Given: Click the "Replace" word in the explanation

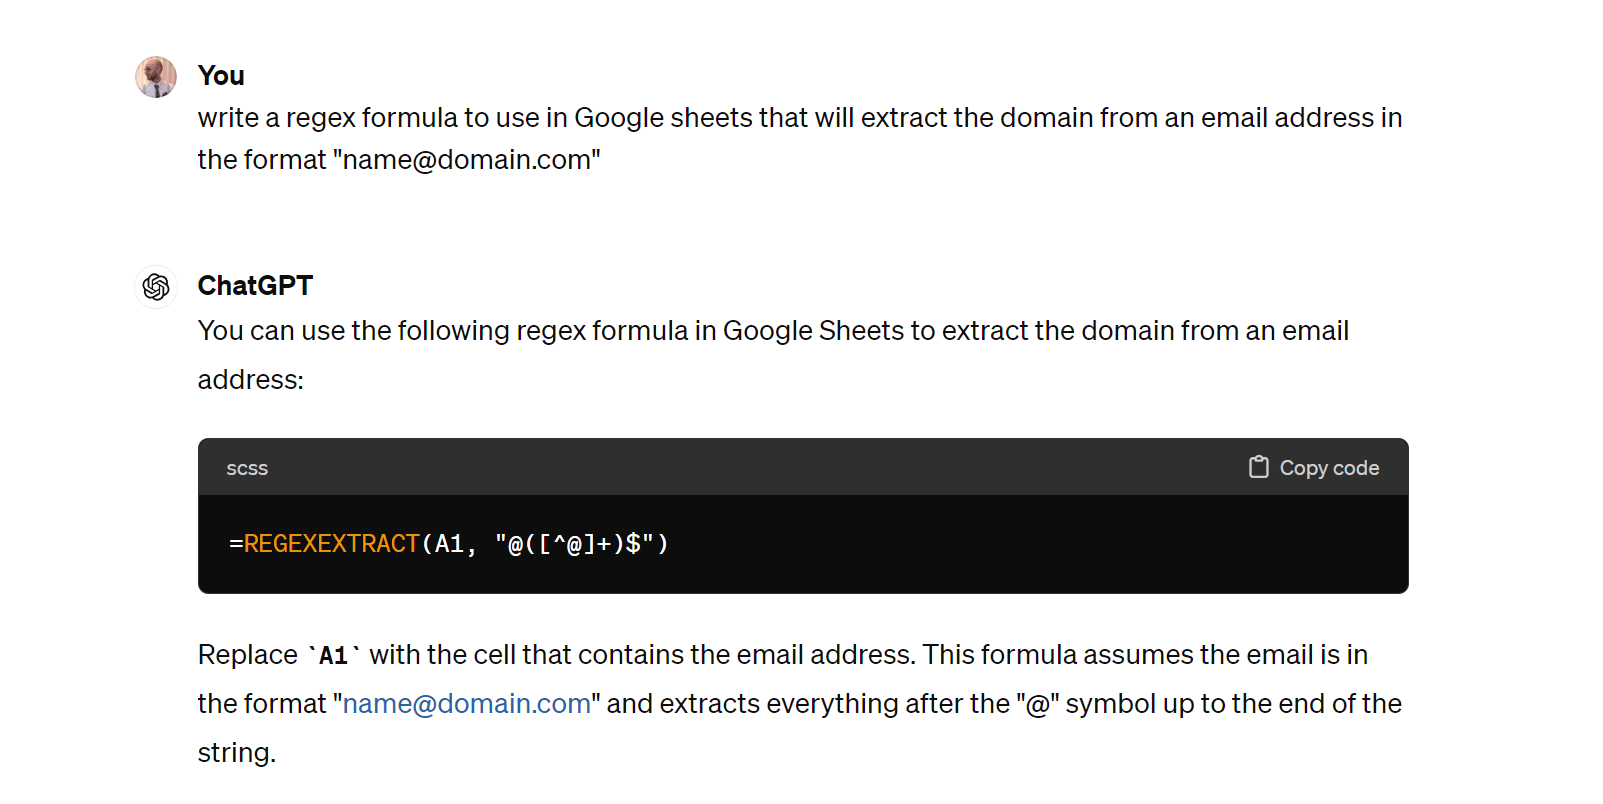Looking at the screenshot, I should 248,655.
